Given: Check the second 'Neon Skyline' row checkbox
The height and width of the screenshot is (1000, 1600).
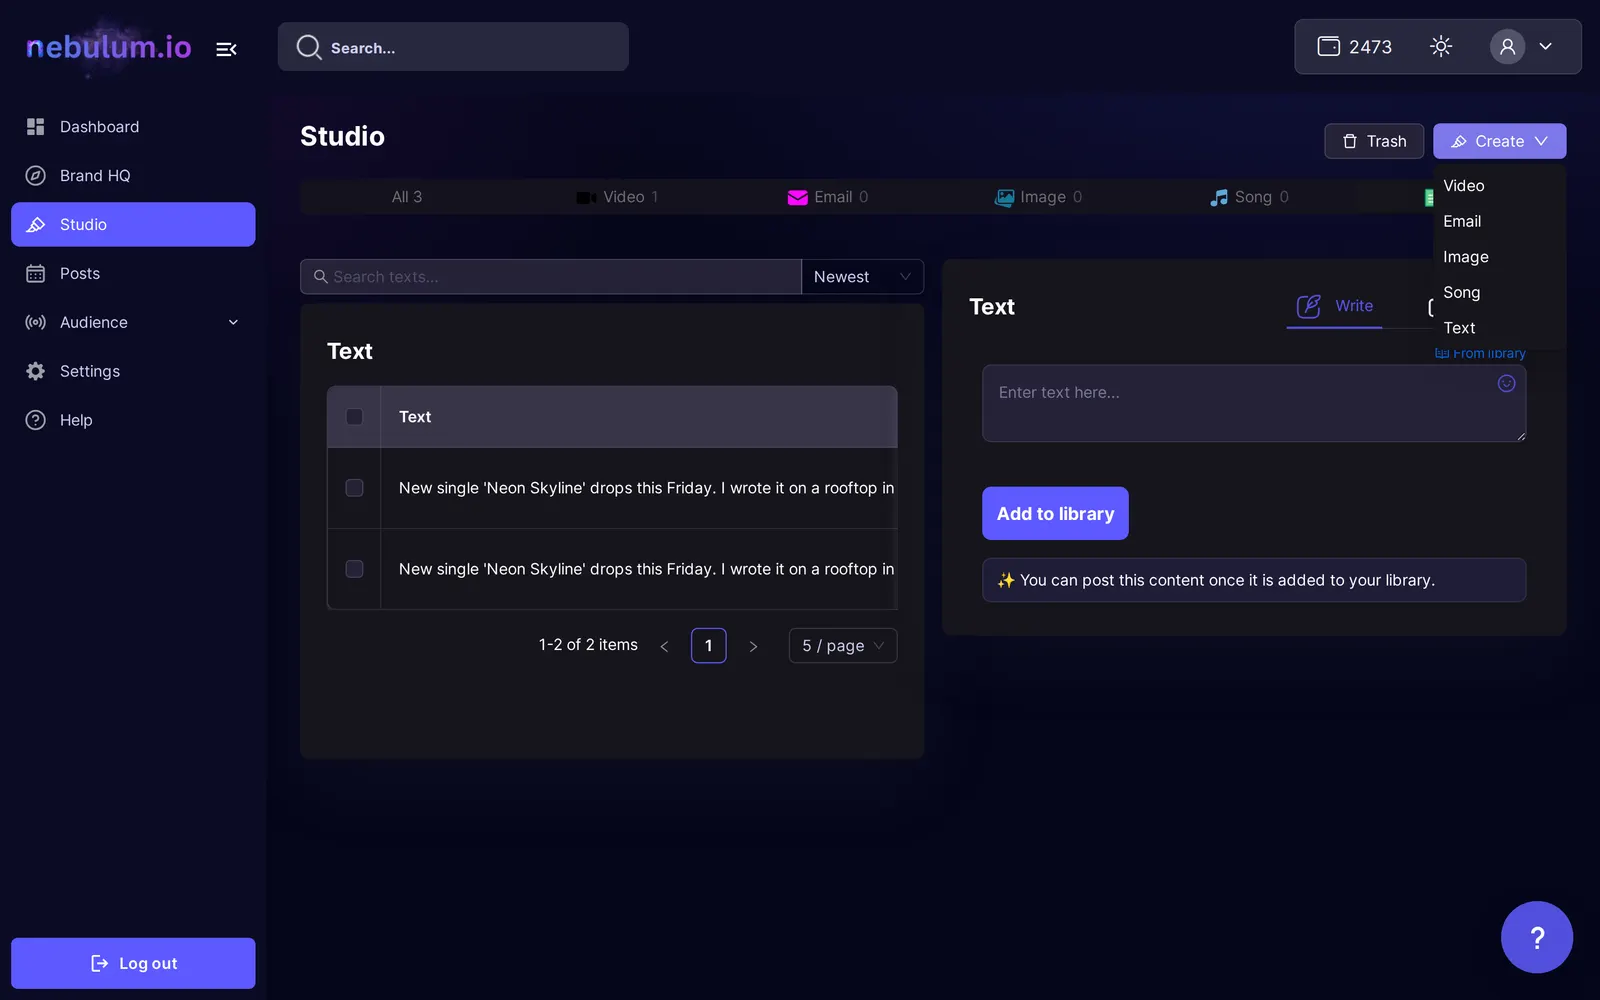Looking at the screenshot, I should [354, 569].
